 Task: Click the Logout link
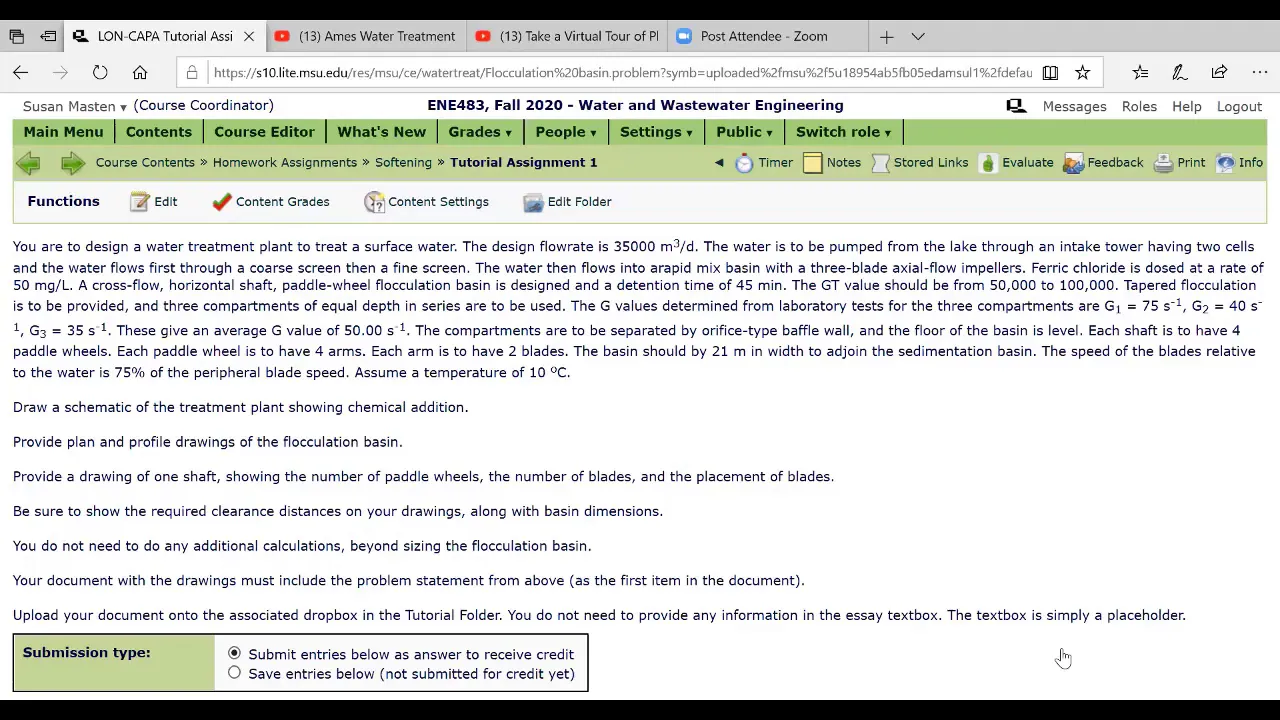(x=1239, y=106)
